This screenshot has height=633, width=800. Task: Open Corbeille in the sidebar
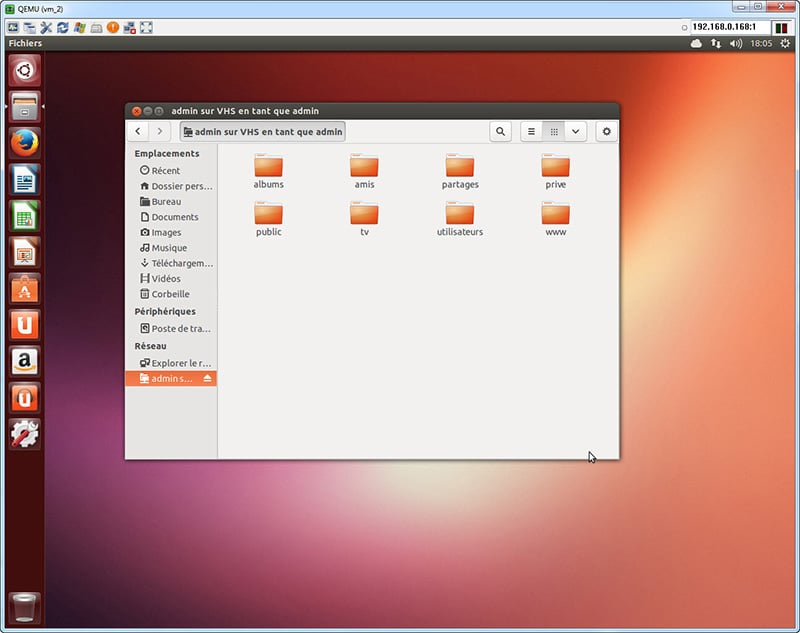point(171,294)
